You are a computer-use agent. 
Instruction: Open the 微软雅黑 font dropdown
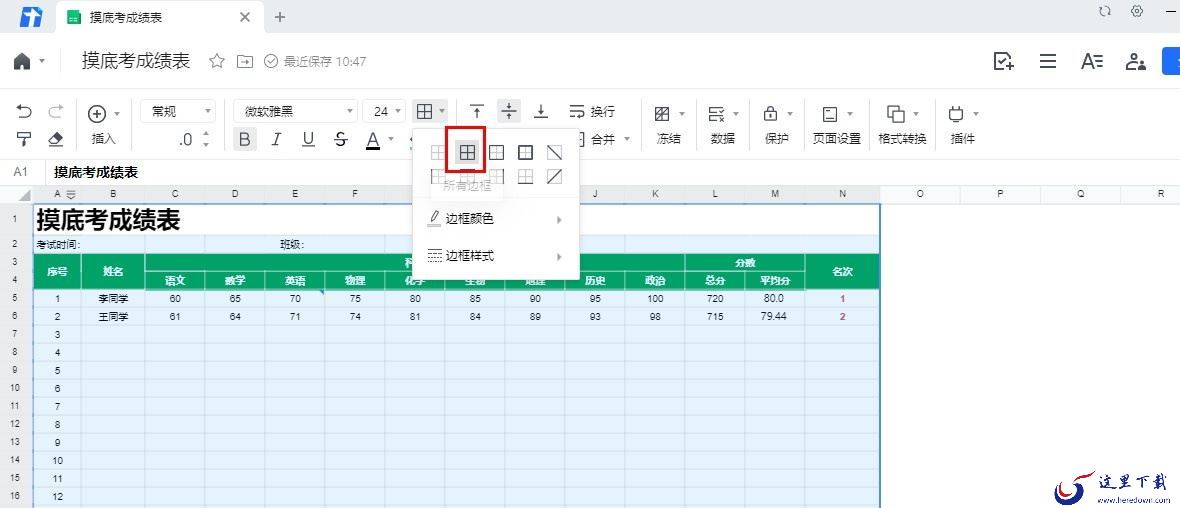pos(295,111)
